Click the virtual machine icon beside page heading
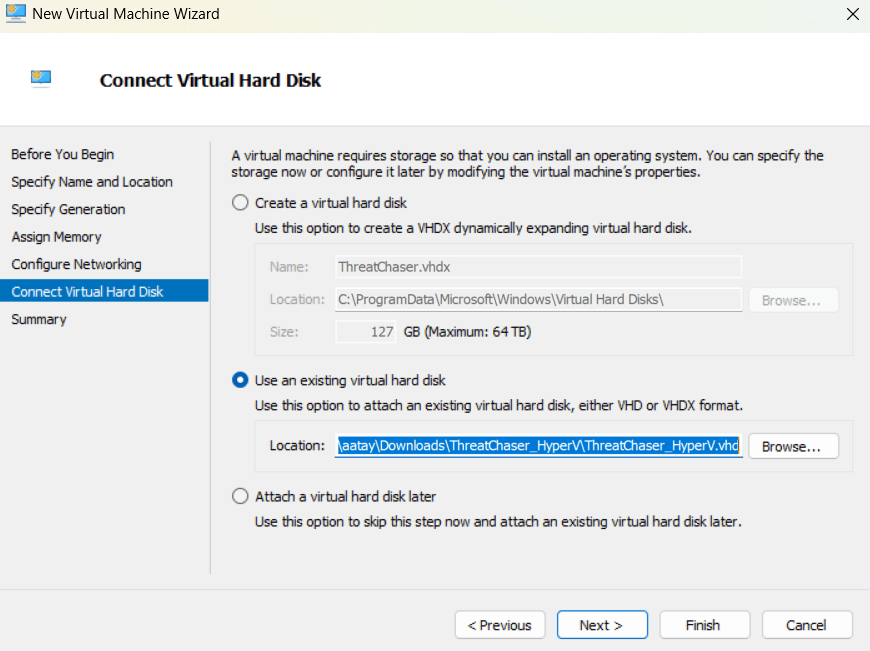Screen dimensions: 870x651 pyautogui.click(x=41, y=78)
